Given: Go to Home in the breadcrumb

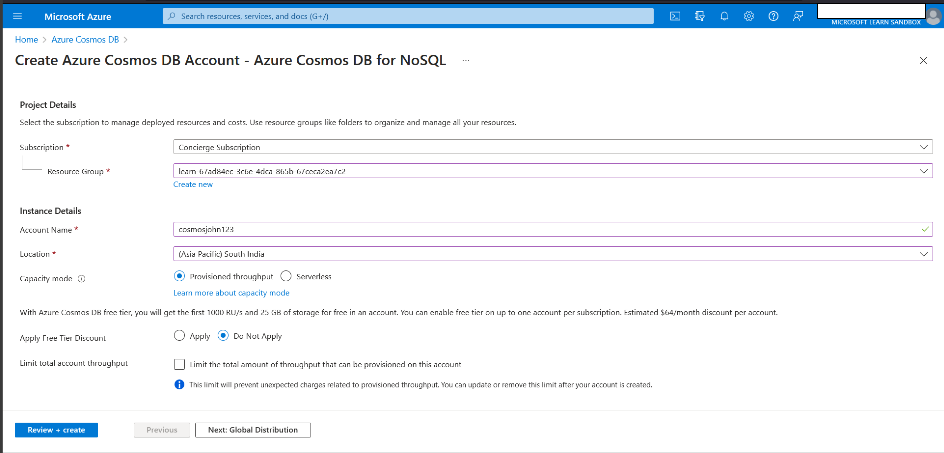Looking at the screenshot, I should point(26,39).
